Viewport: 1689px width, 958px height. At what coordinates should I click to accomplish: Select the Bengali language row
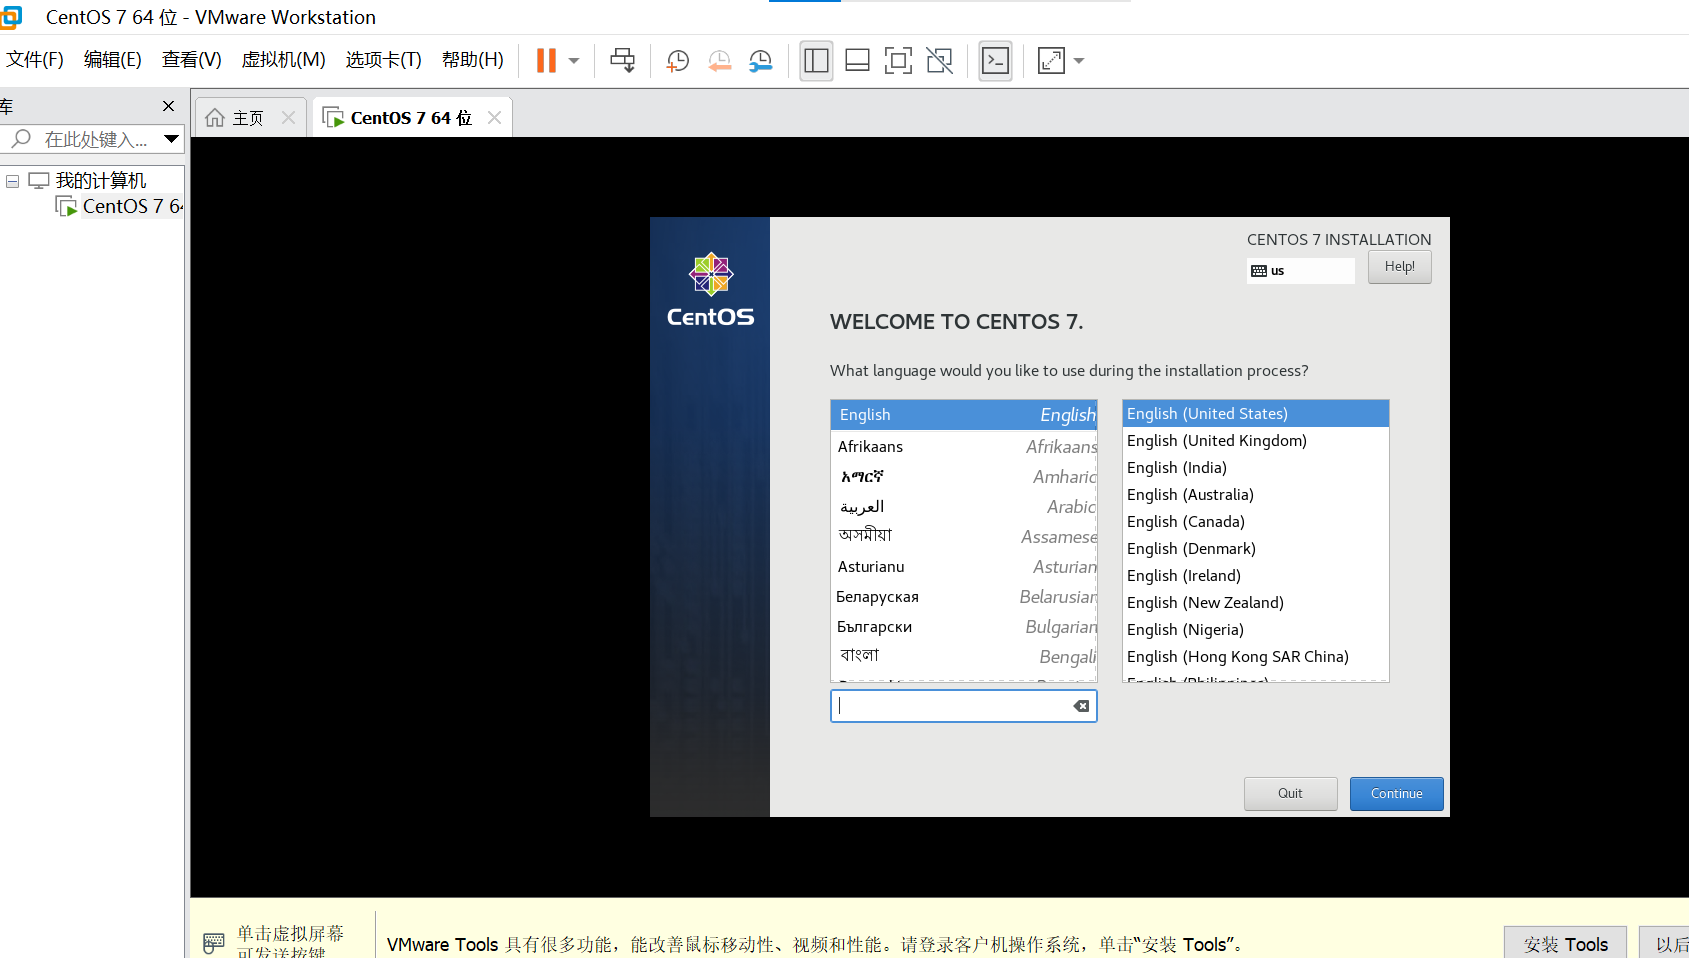964,657
